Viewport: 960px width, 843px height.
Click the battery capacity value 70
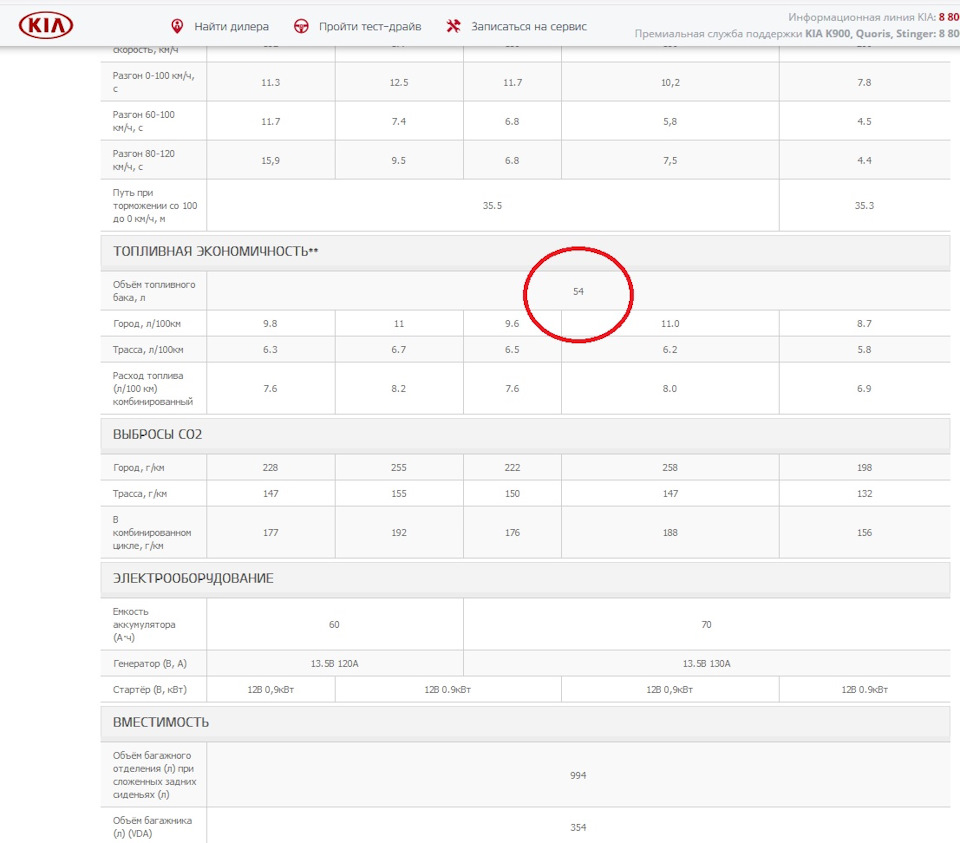coord(707,625)
